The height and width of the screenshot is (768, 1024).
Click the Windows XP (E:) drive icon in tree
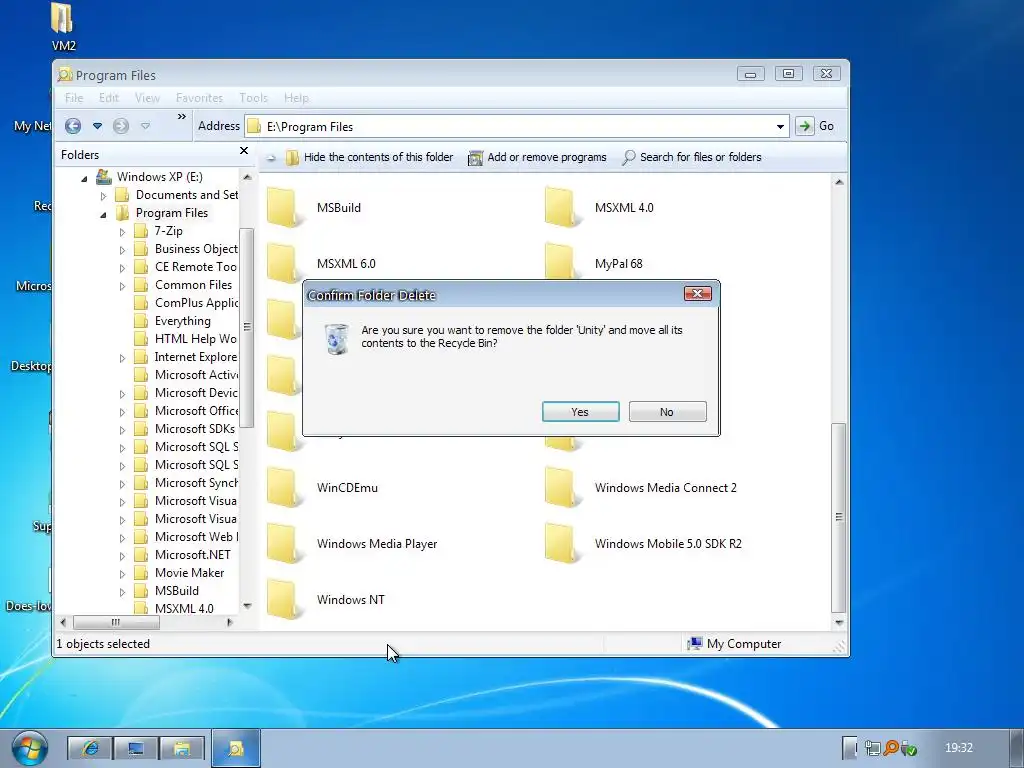point(104,176)
